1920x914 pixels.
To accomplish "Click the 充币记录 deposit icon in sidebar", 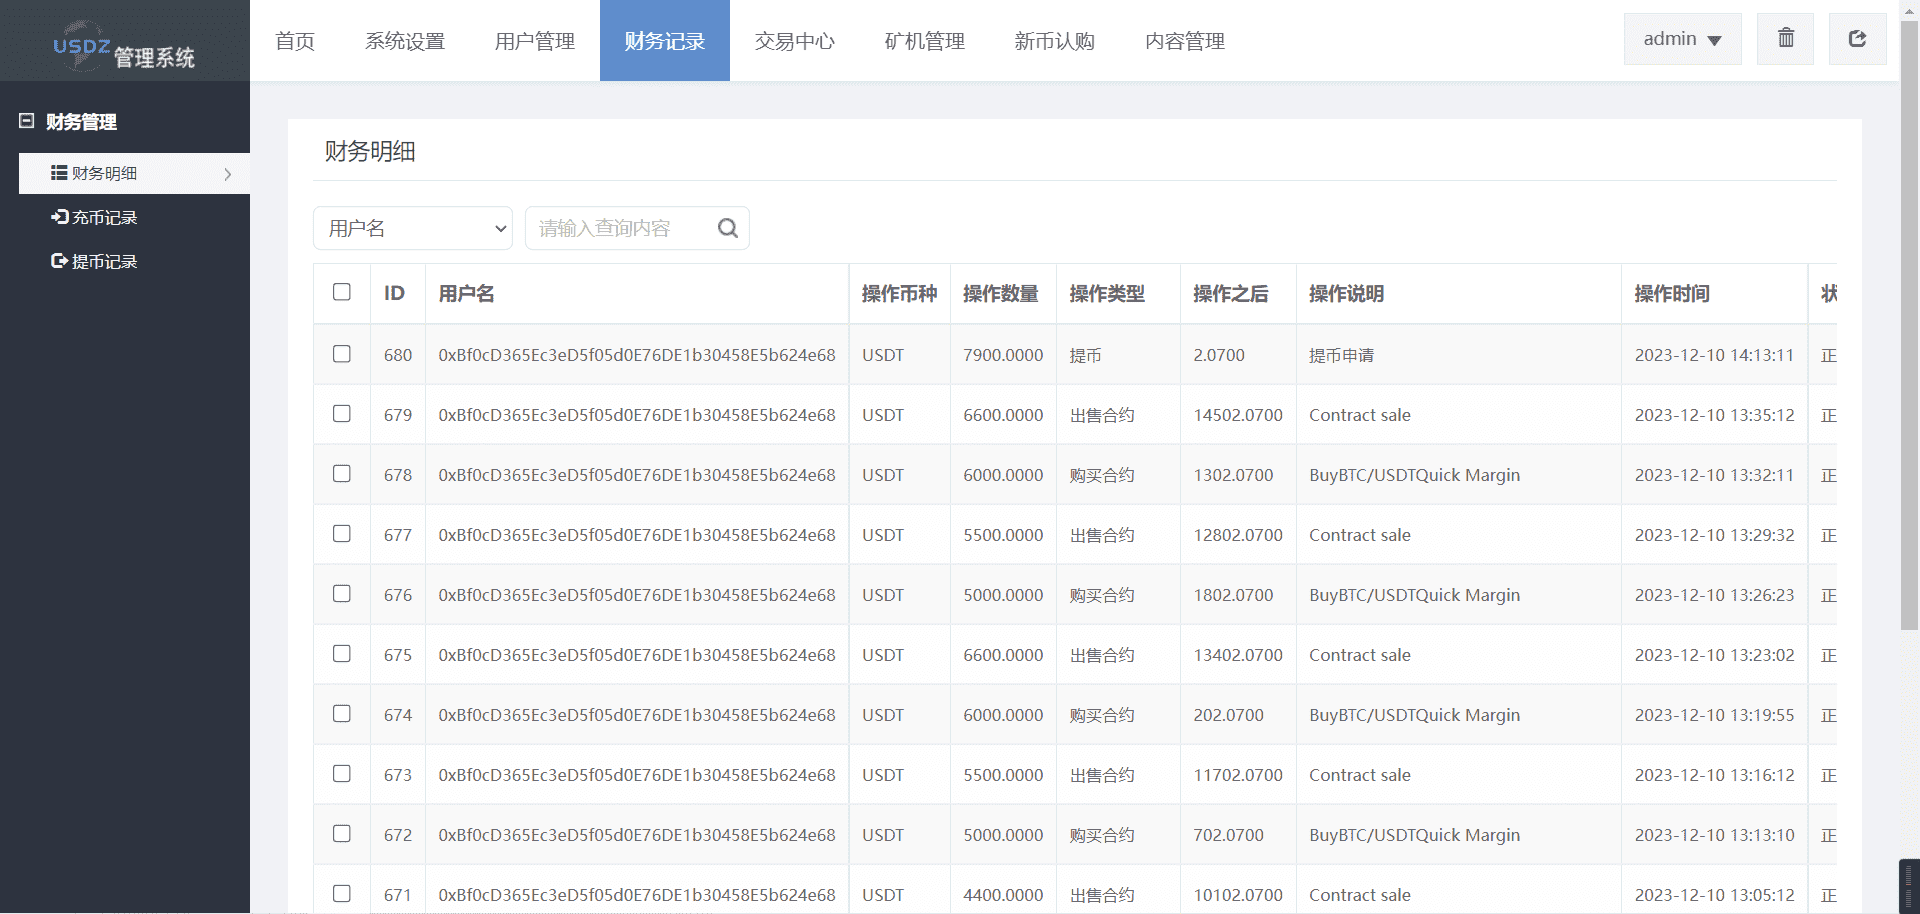I will tap(59, 217).
